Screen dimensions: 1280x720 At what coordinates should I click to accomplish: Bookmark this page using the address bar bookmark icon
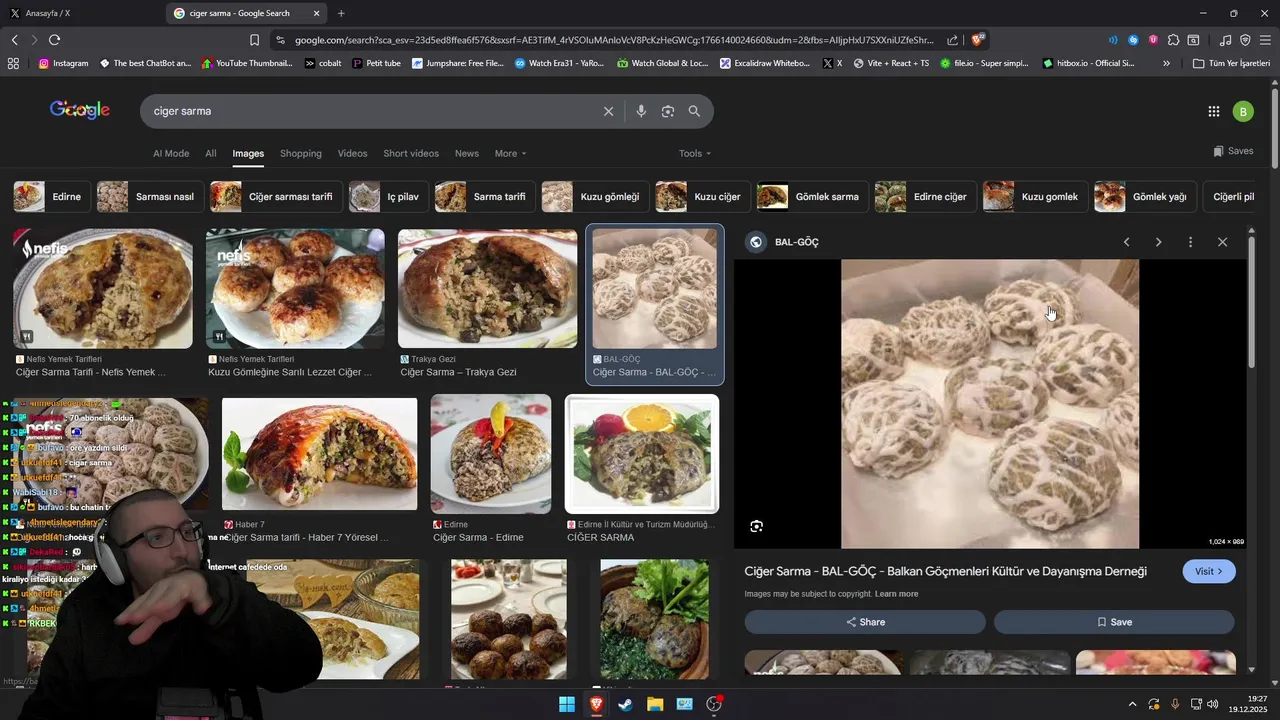tap(254, 40)
